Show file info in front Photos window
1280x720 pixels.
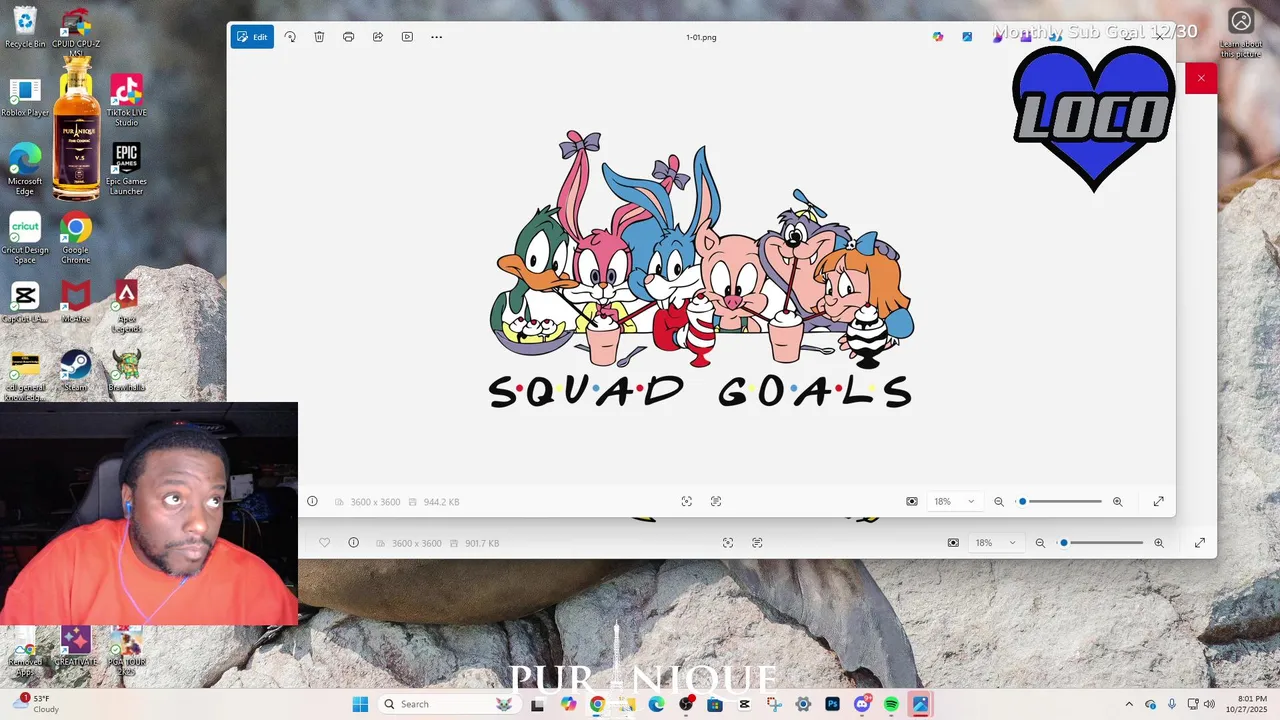point(312,502)
